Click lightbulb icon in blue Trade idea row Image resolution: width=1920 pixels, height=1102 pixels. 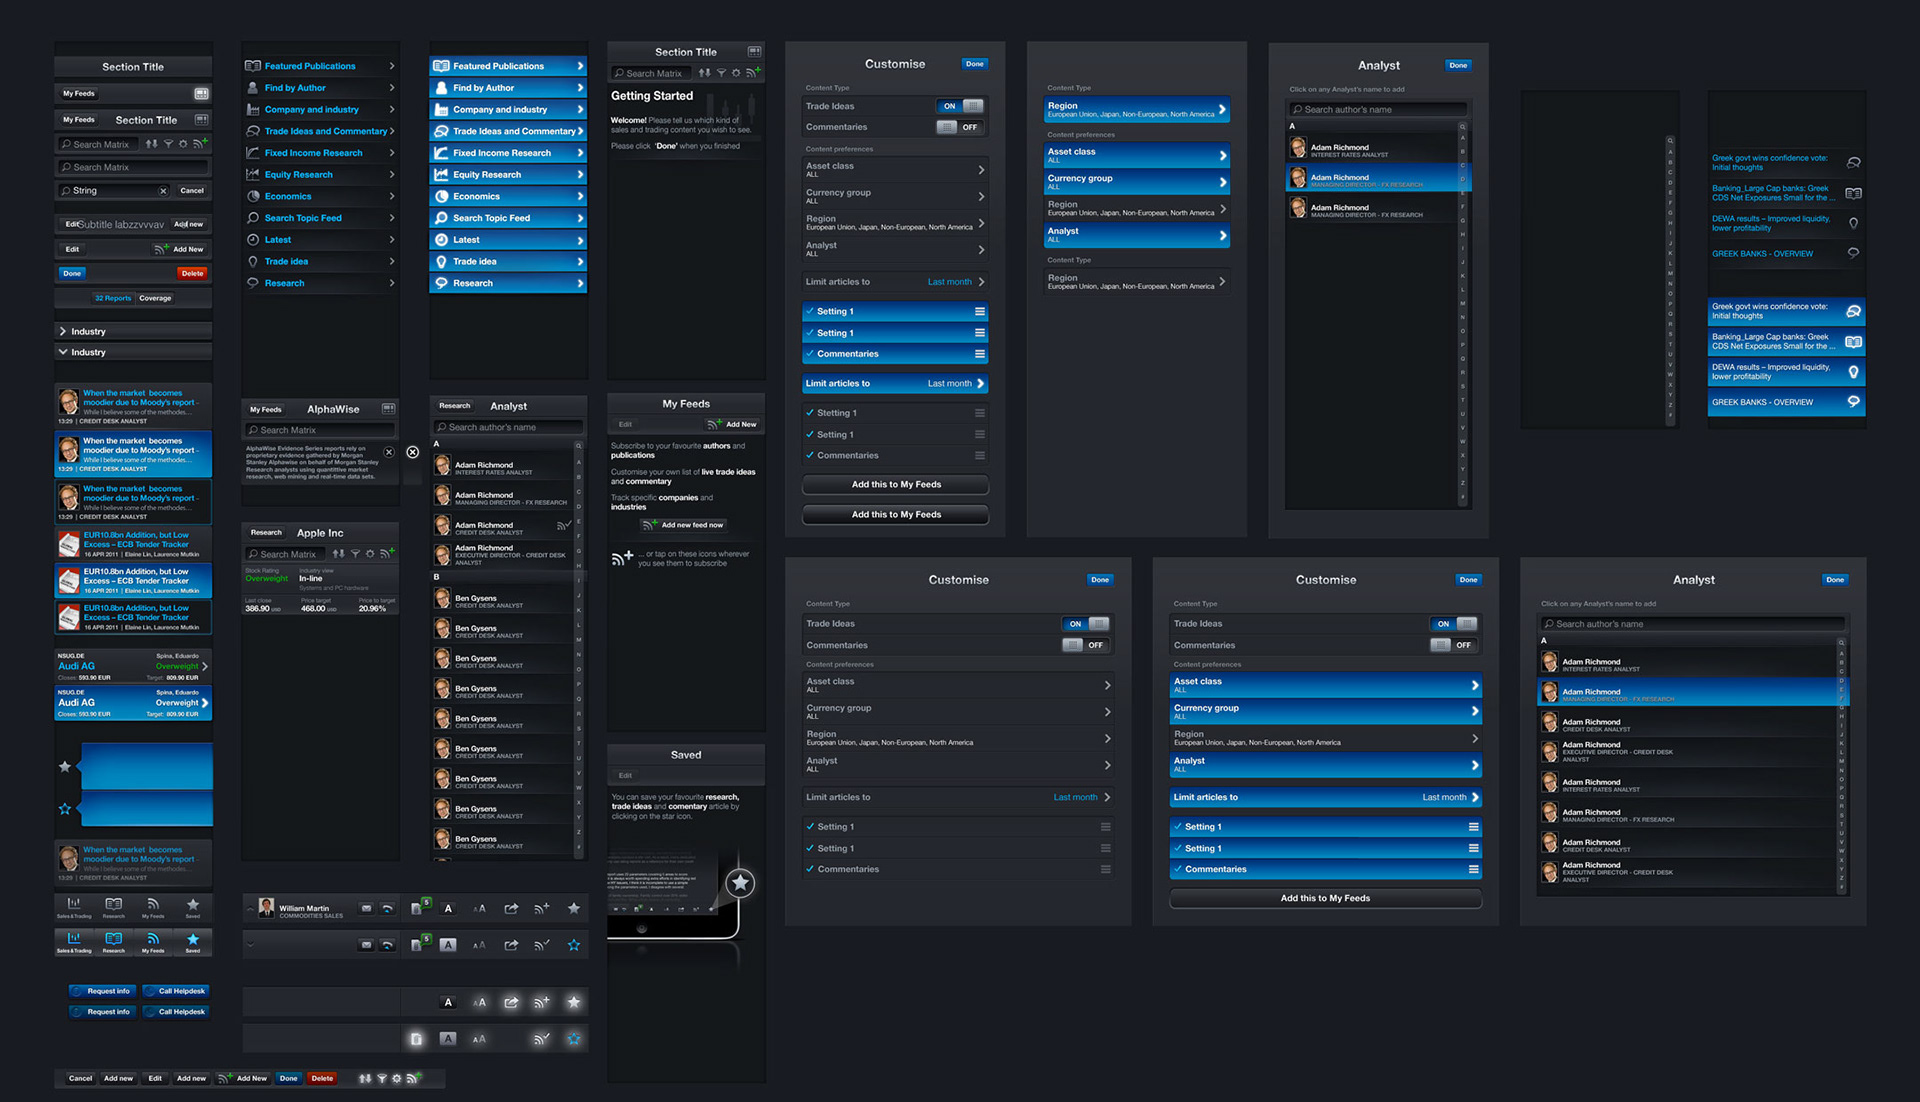coord(441,262)
